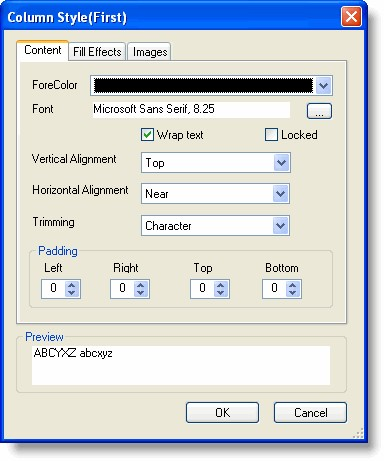The width and height of the screenshot is (384, 461).
Task: Increase the Bottom padding value
Action: (x=293, y=285)
